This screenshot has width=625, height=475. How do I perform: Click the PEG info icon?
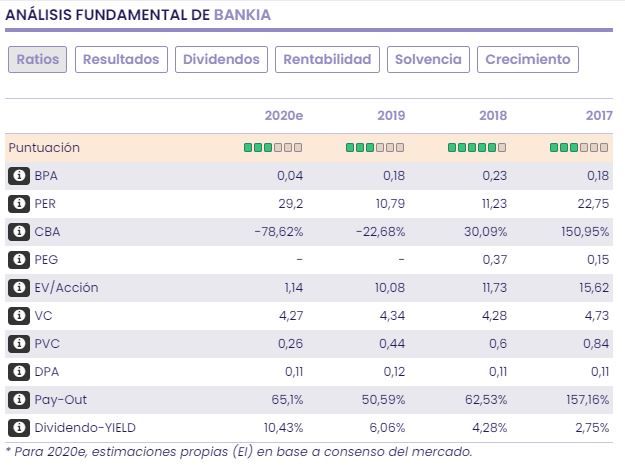point(18,260)
